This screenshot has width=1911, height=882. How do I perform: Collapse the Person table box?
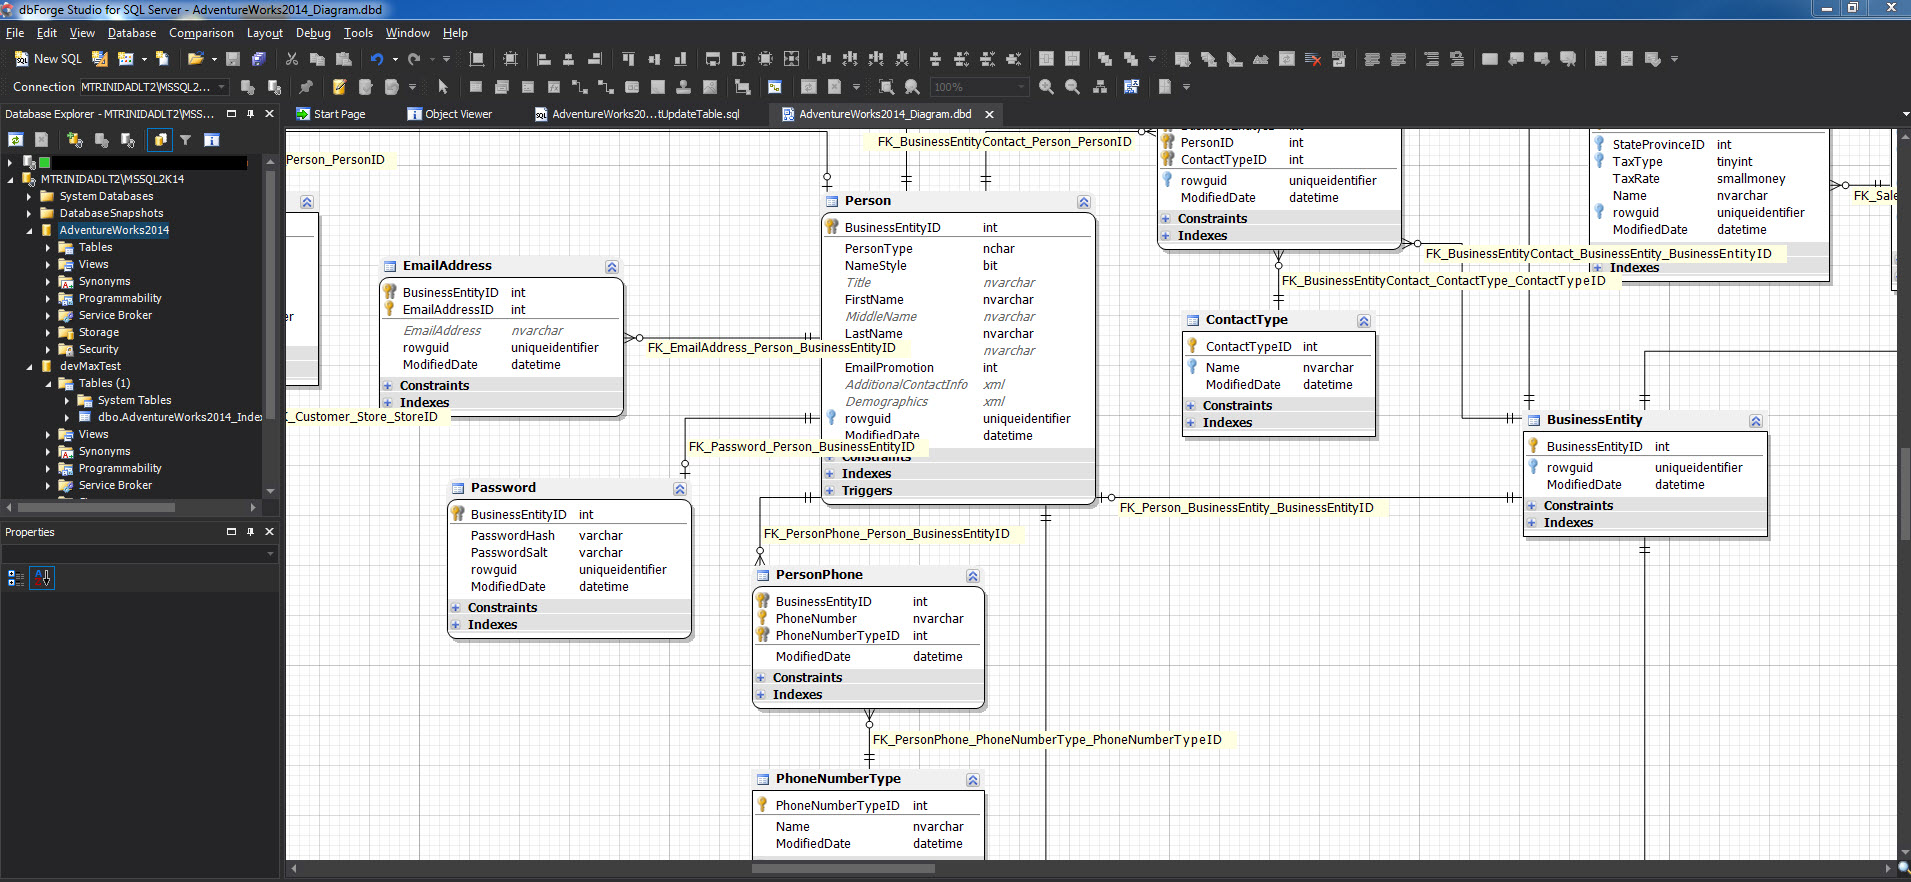(x=1084, y=202)
